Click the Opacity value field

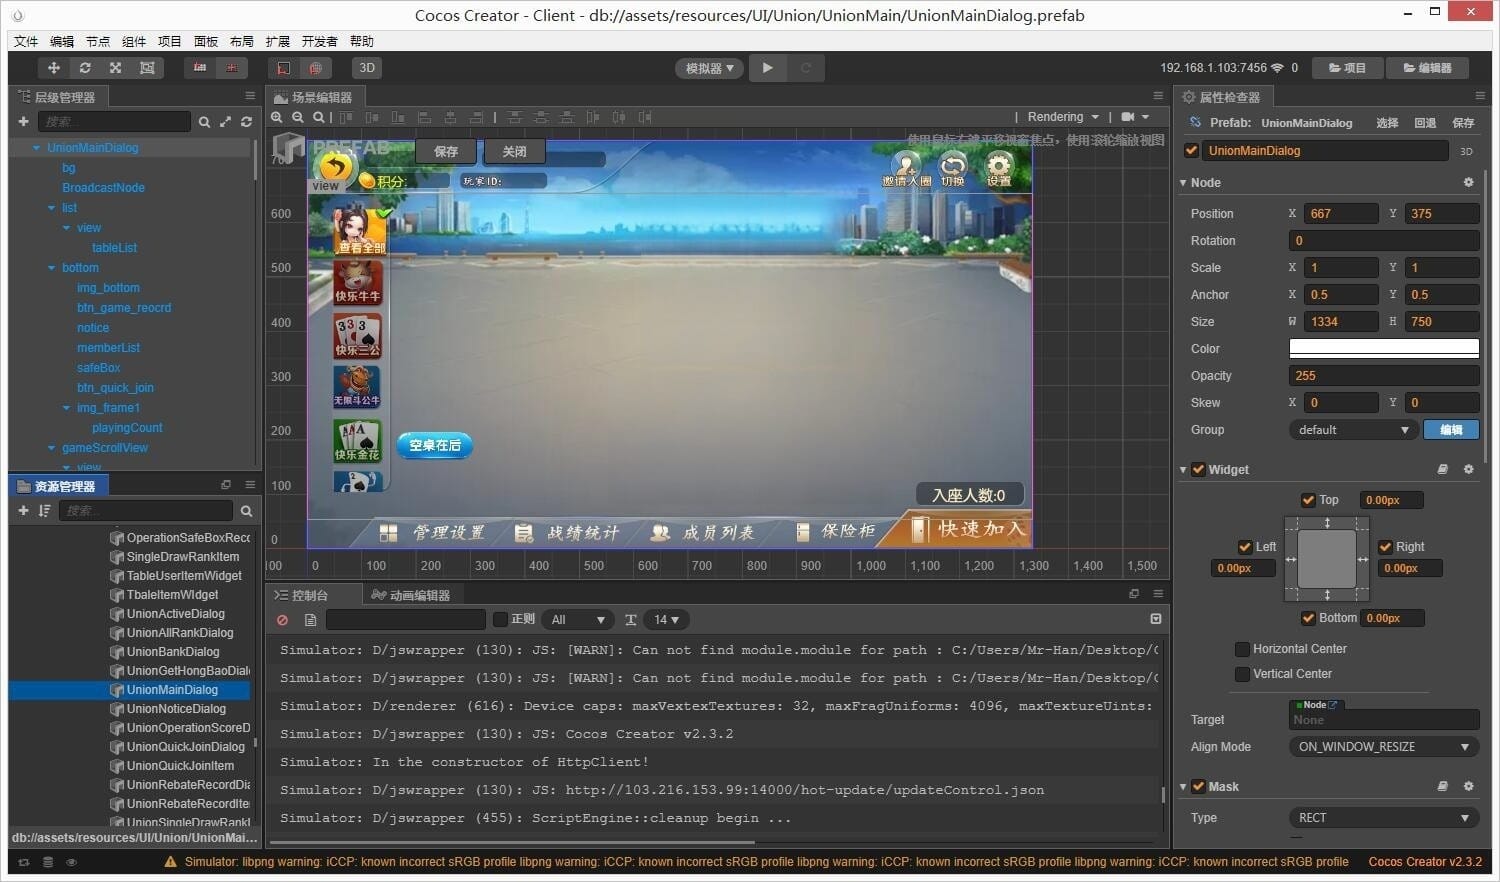[x=1384, y=376]
